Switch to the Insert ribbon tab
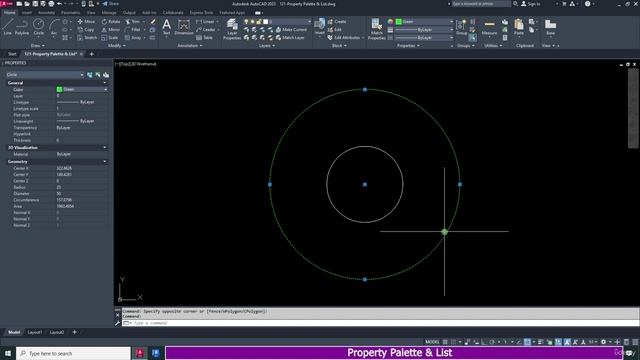The width and height of the screenshot is (640, 360). (x=27, y=13)
